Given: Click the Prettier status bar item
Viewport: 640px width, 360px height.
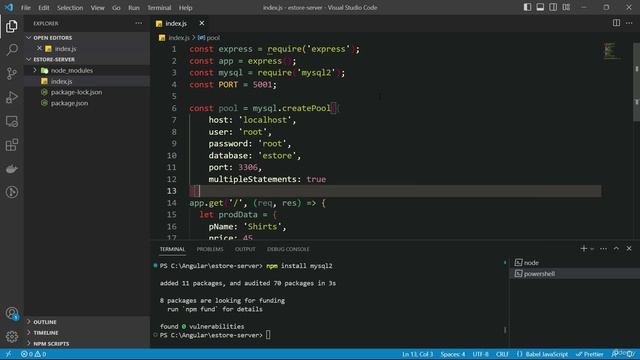Looking at the screenshot, I should [x=589, y=354].
